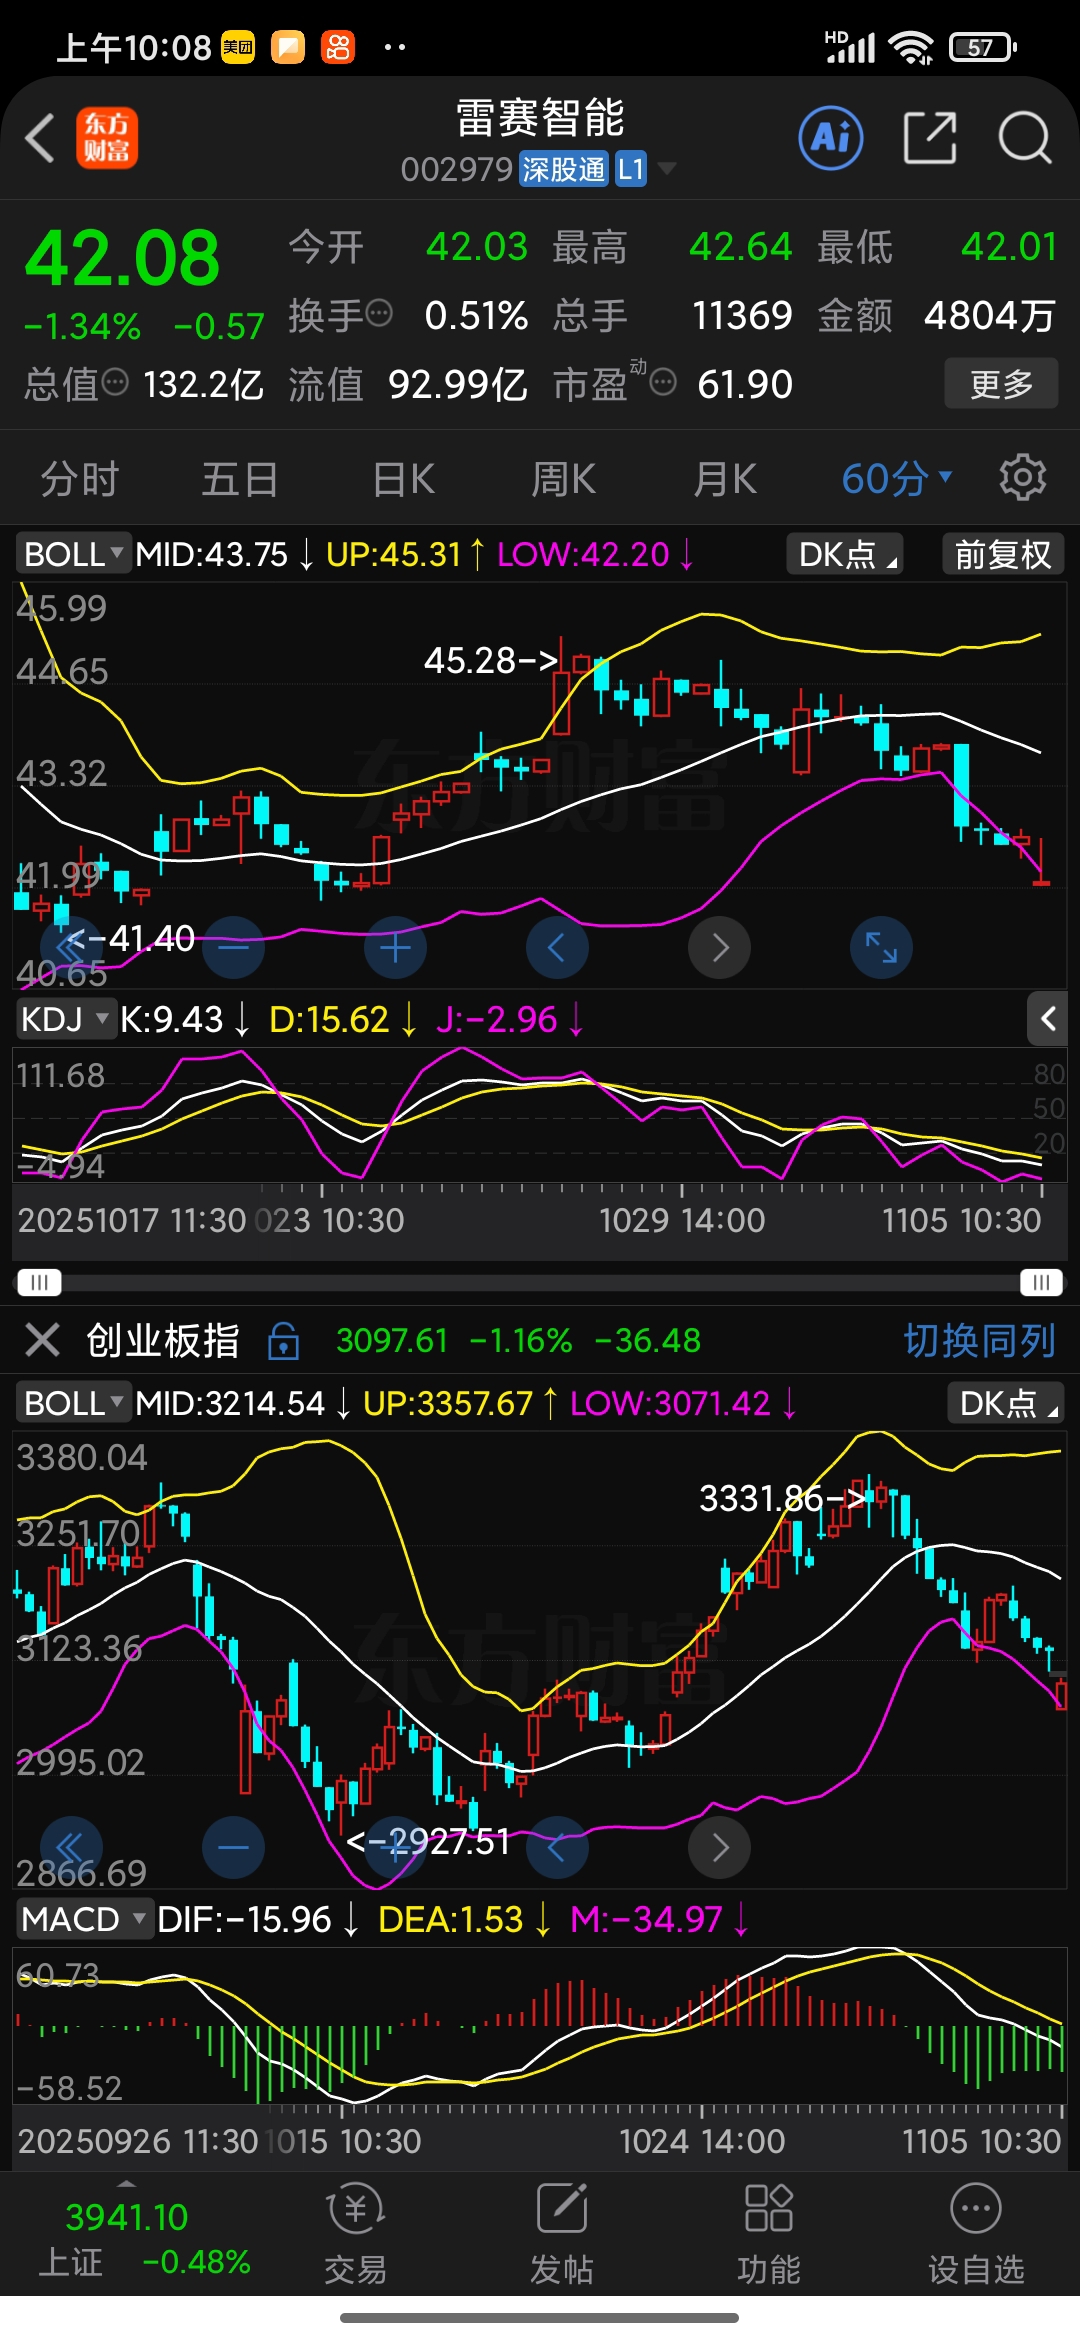1080x2340 pixels.
Task: Jump to earliest data in upper chart
Action: click(71, 947)
